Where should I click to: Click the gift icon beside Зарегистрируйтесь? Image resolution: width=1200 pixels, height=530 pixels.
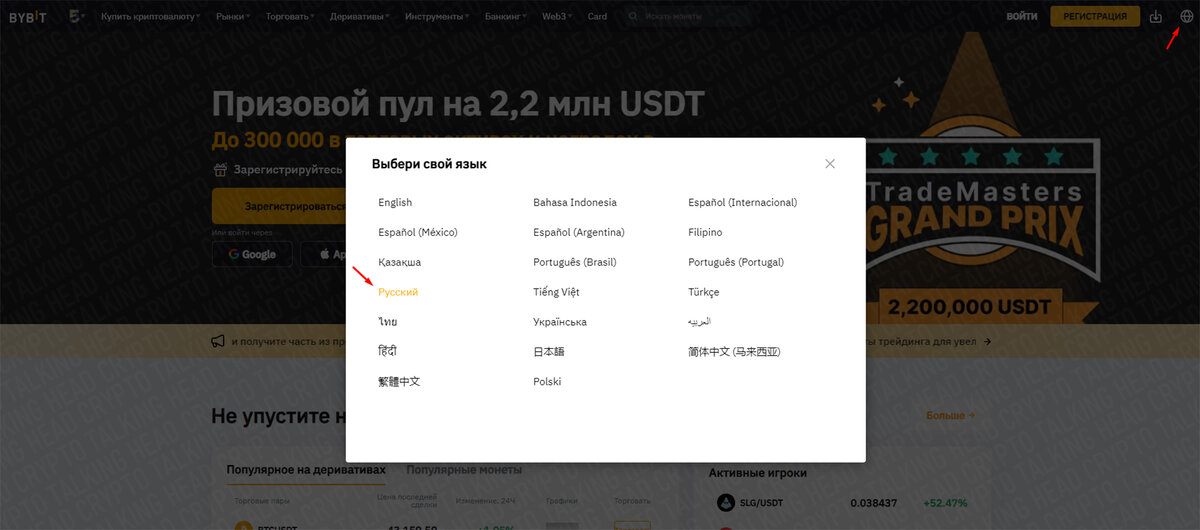point(220,170)
